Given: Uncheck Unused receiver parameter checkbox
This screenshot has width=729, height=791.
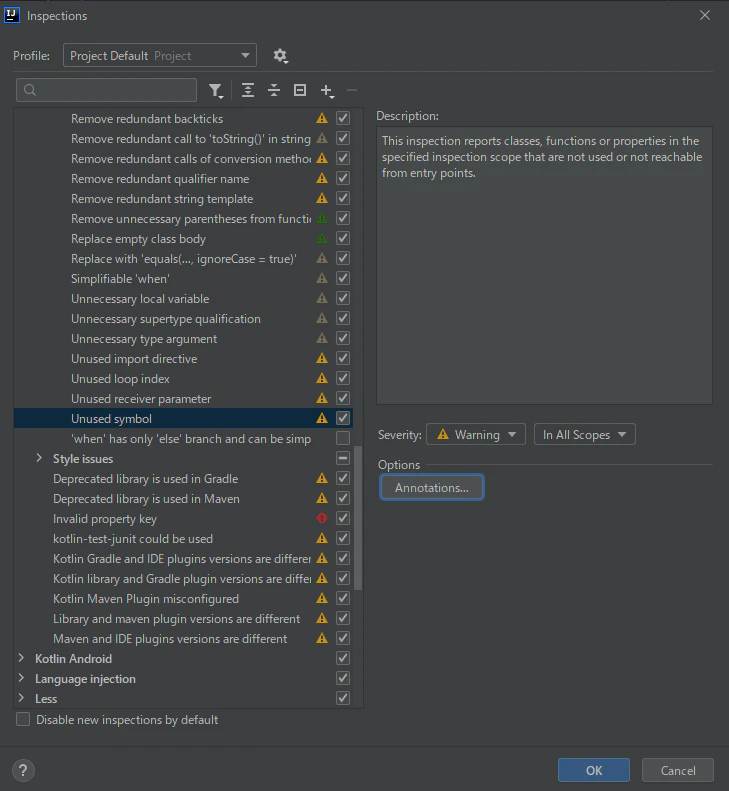Looking at the screenshot, I should 343,398.
